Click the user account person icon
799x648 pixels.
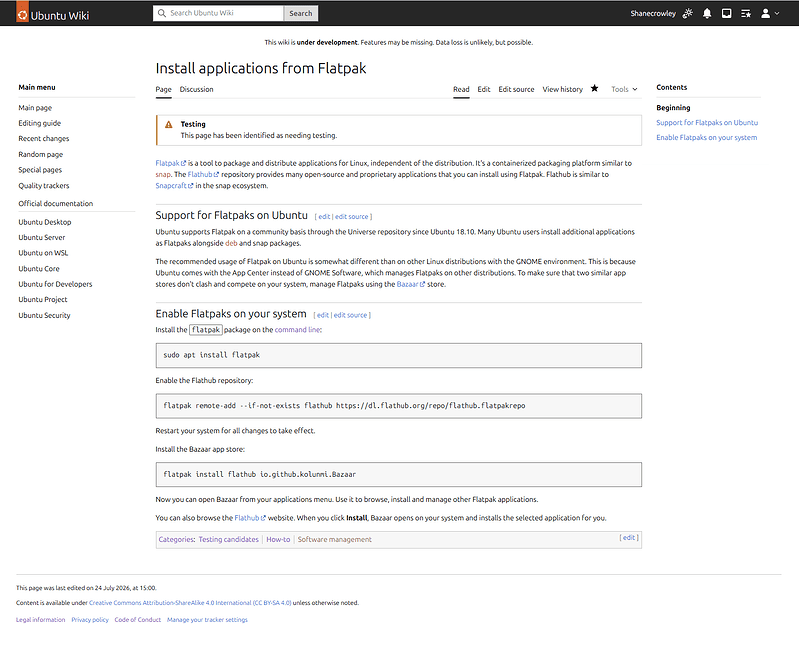click(x=765, y=14)
